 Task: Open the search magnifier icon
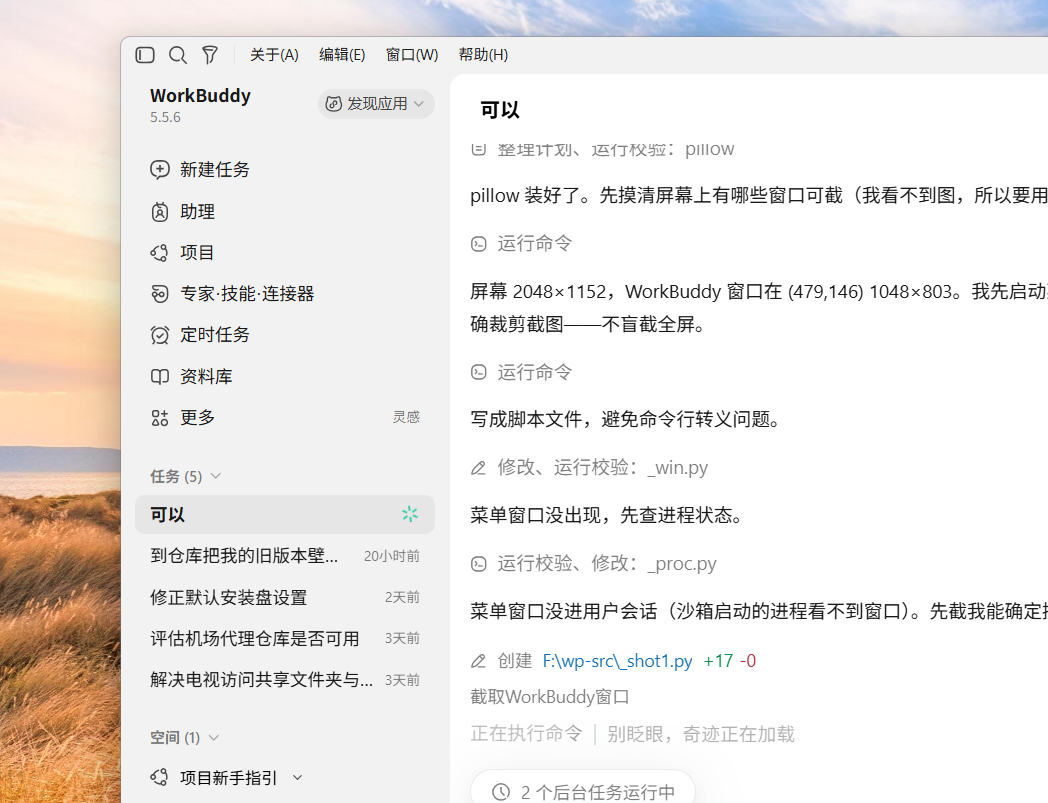pos(178,55)
